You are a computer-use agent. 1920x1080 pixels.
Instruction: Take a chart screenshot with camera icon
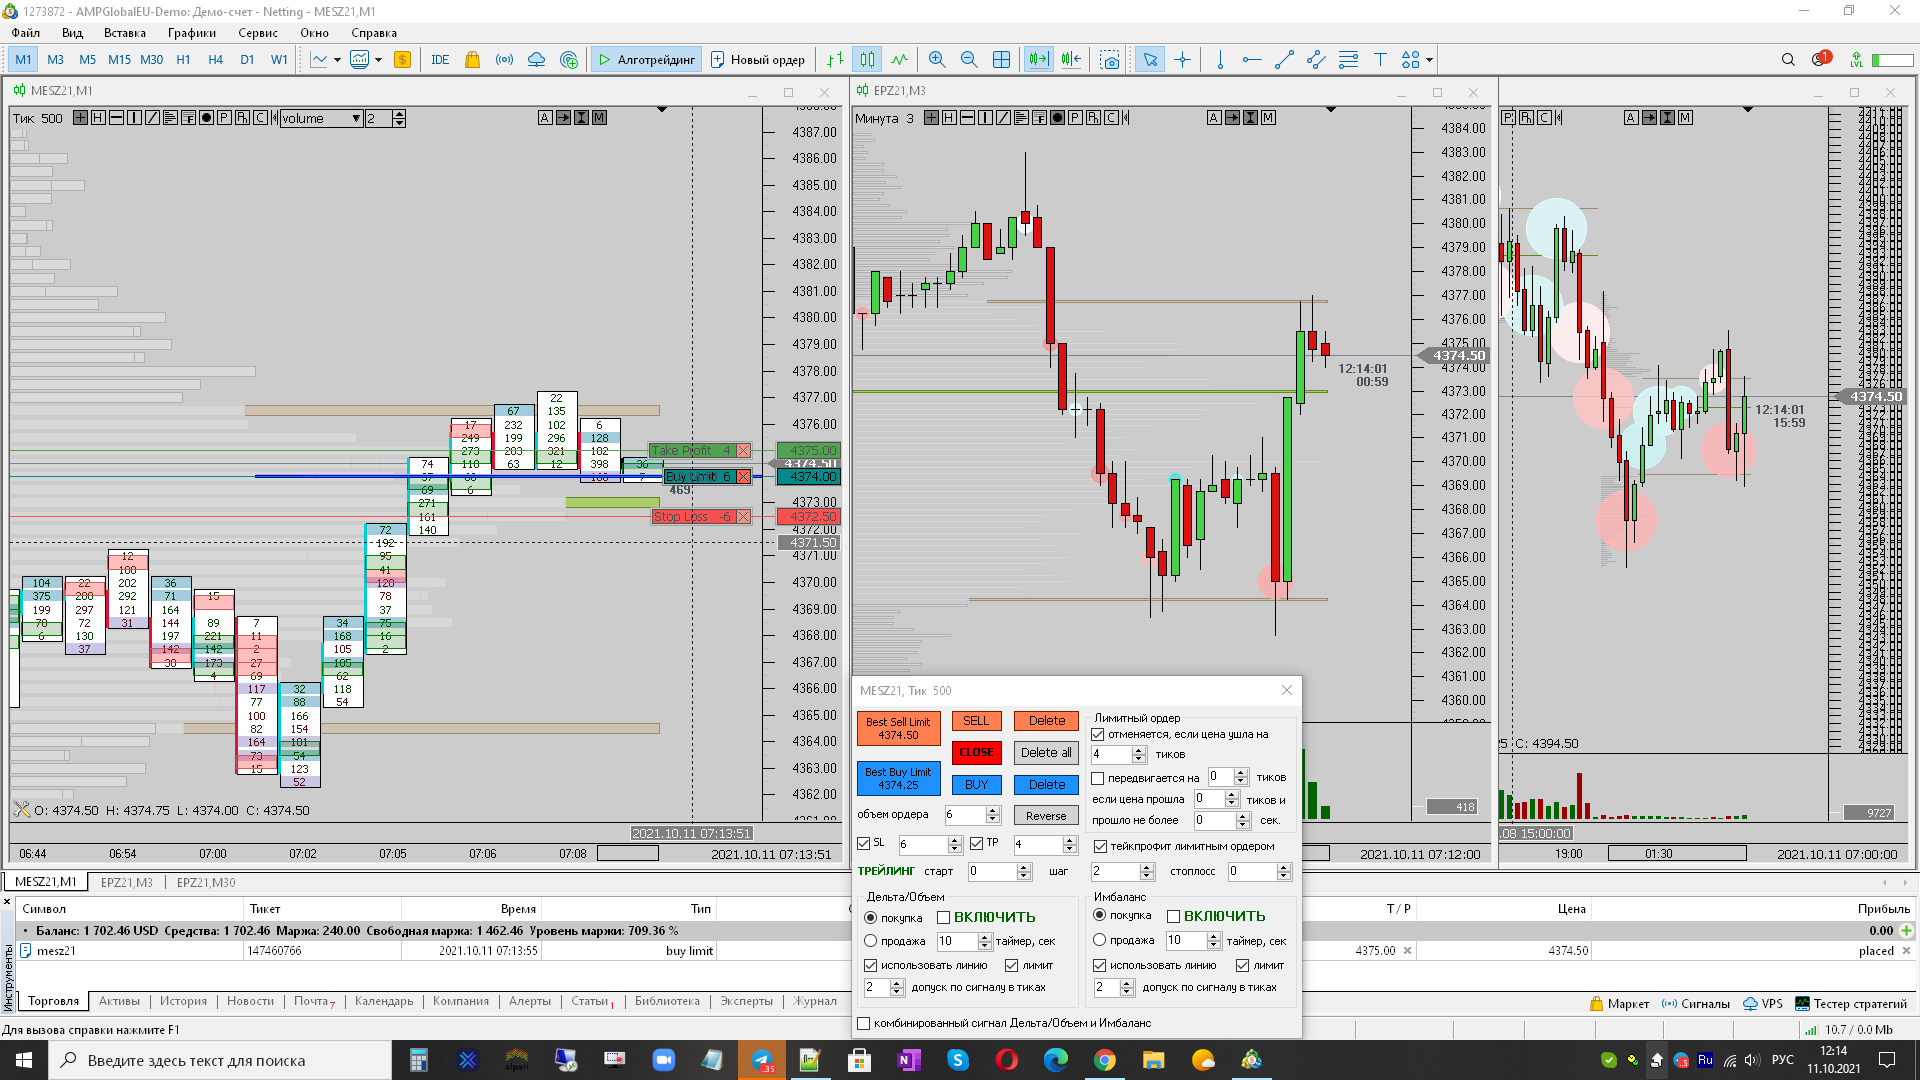pyautogui.click(x=1109, y=60)
